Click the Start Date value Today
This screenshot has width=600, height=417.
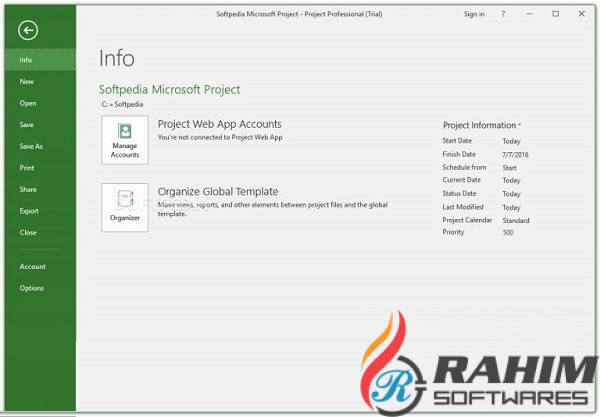pos(511,141)
